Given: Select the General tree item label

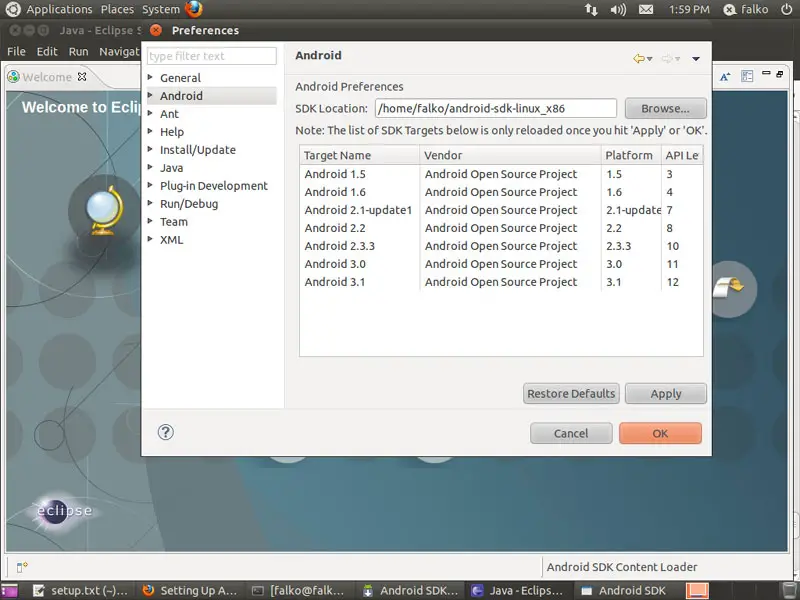Looking at the screenshot, I should 180,78.
